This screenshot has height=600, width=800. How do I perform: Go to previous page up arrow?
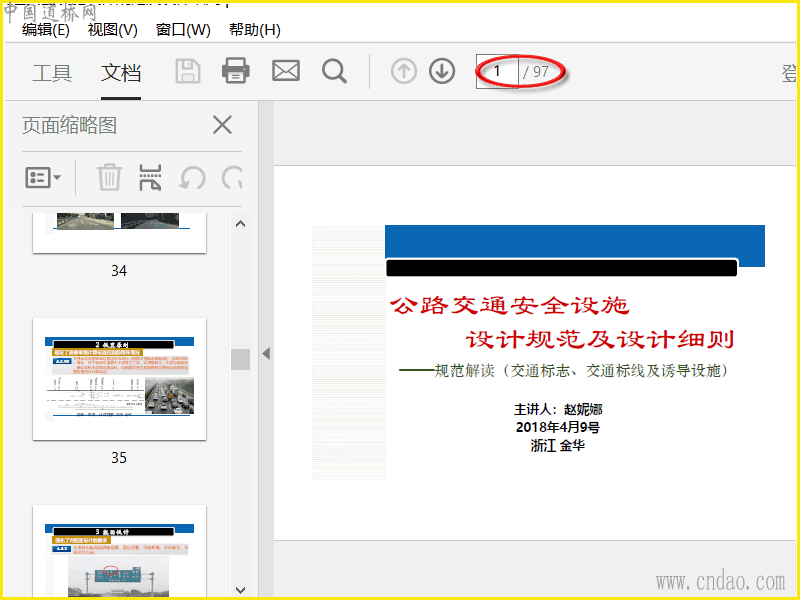tap(404, 71)
